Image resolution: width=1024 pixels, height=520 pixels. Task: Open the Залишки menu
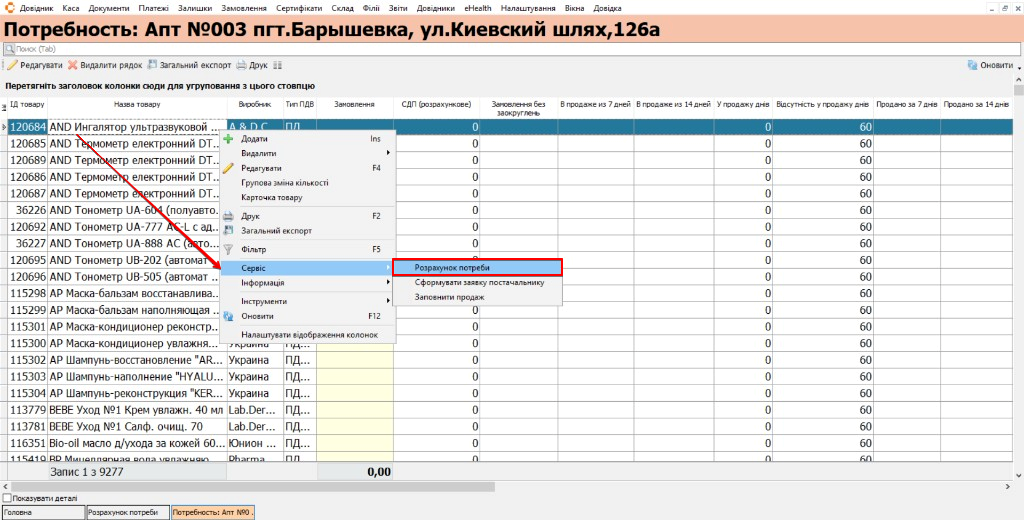(x=195, y=8)
